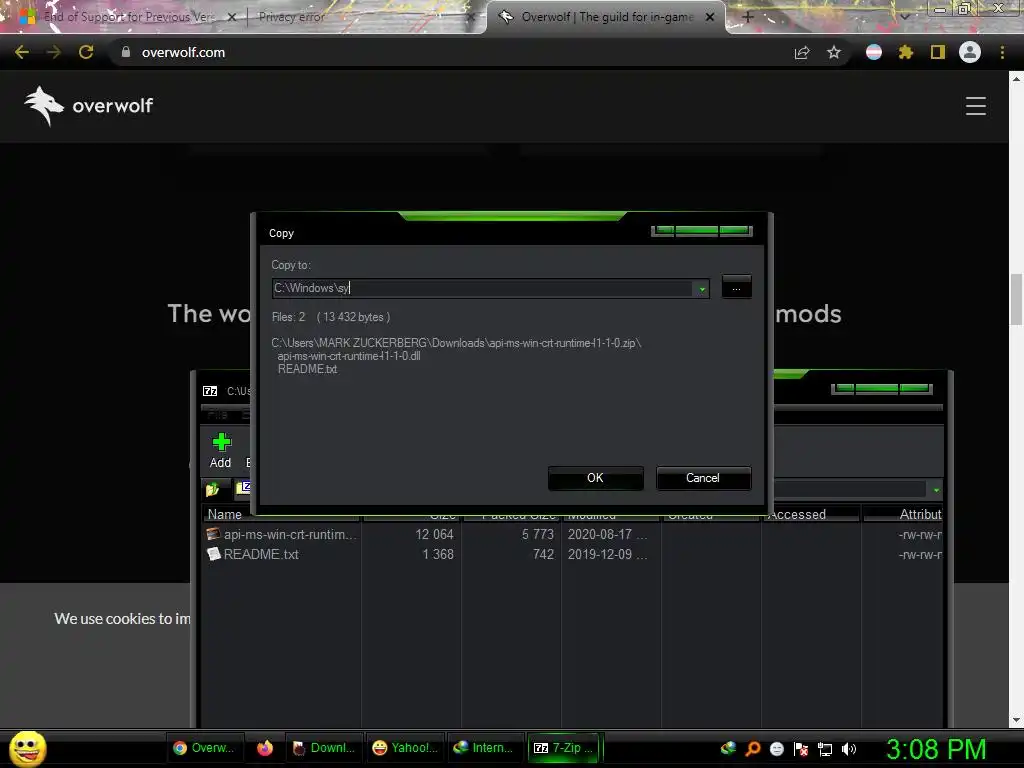The height and width of the screenshot is (768, 1024).
Task: Open a new browser tab
Action: tap(748, 17)
